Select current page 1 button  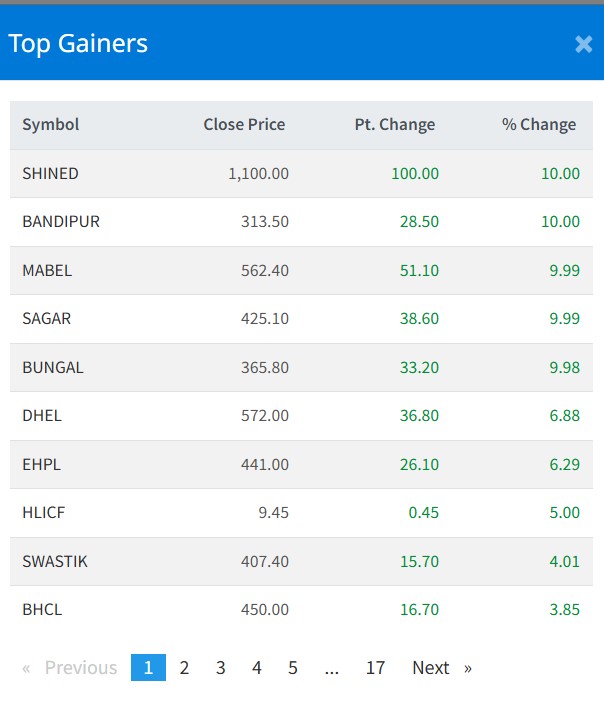point(148,668)
